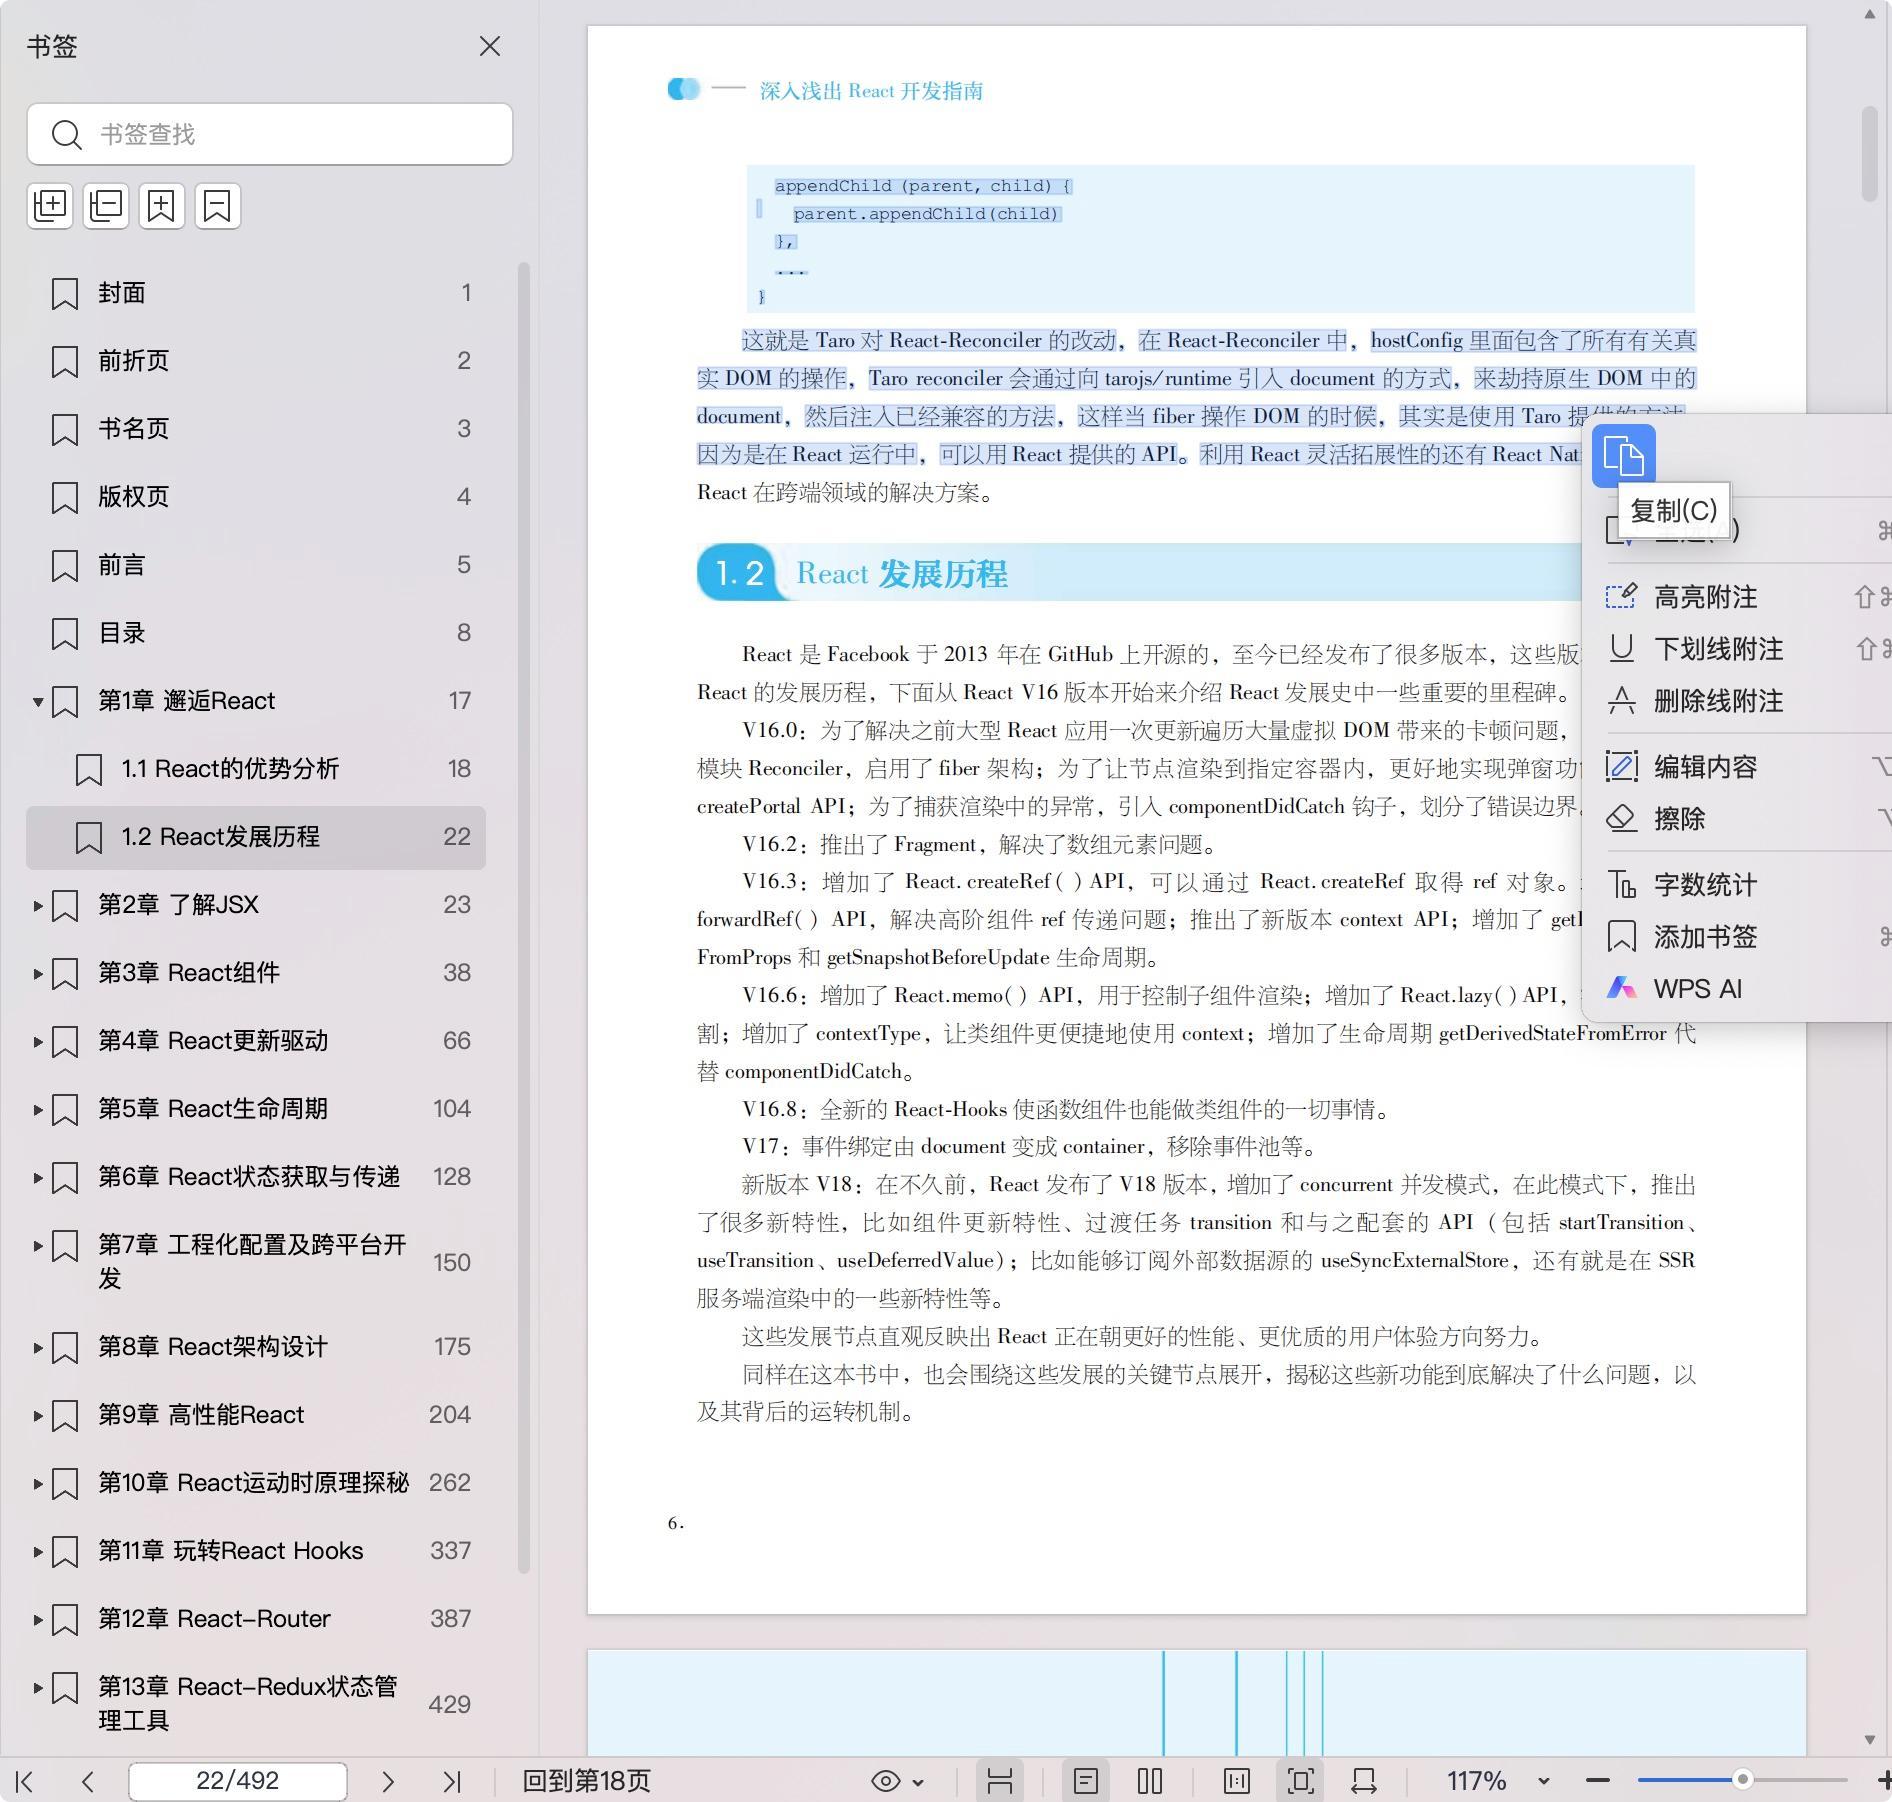Toggle single page view mode
The image size is (1892, 1802).
pos(1086,1781)
